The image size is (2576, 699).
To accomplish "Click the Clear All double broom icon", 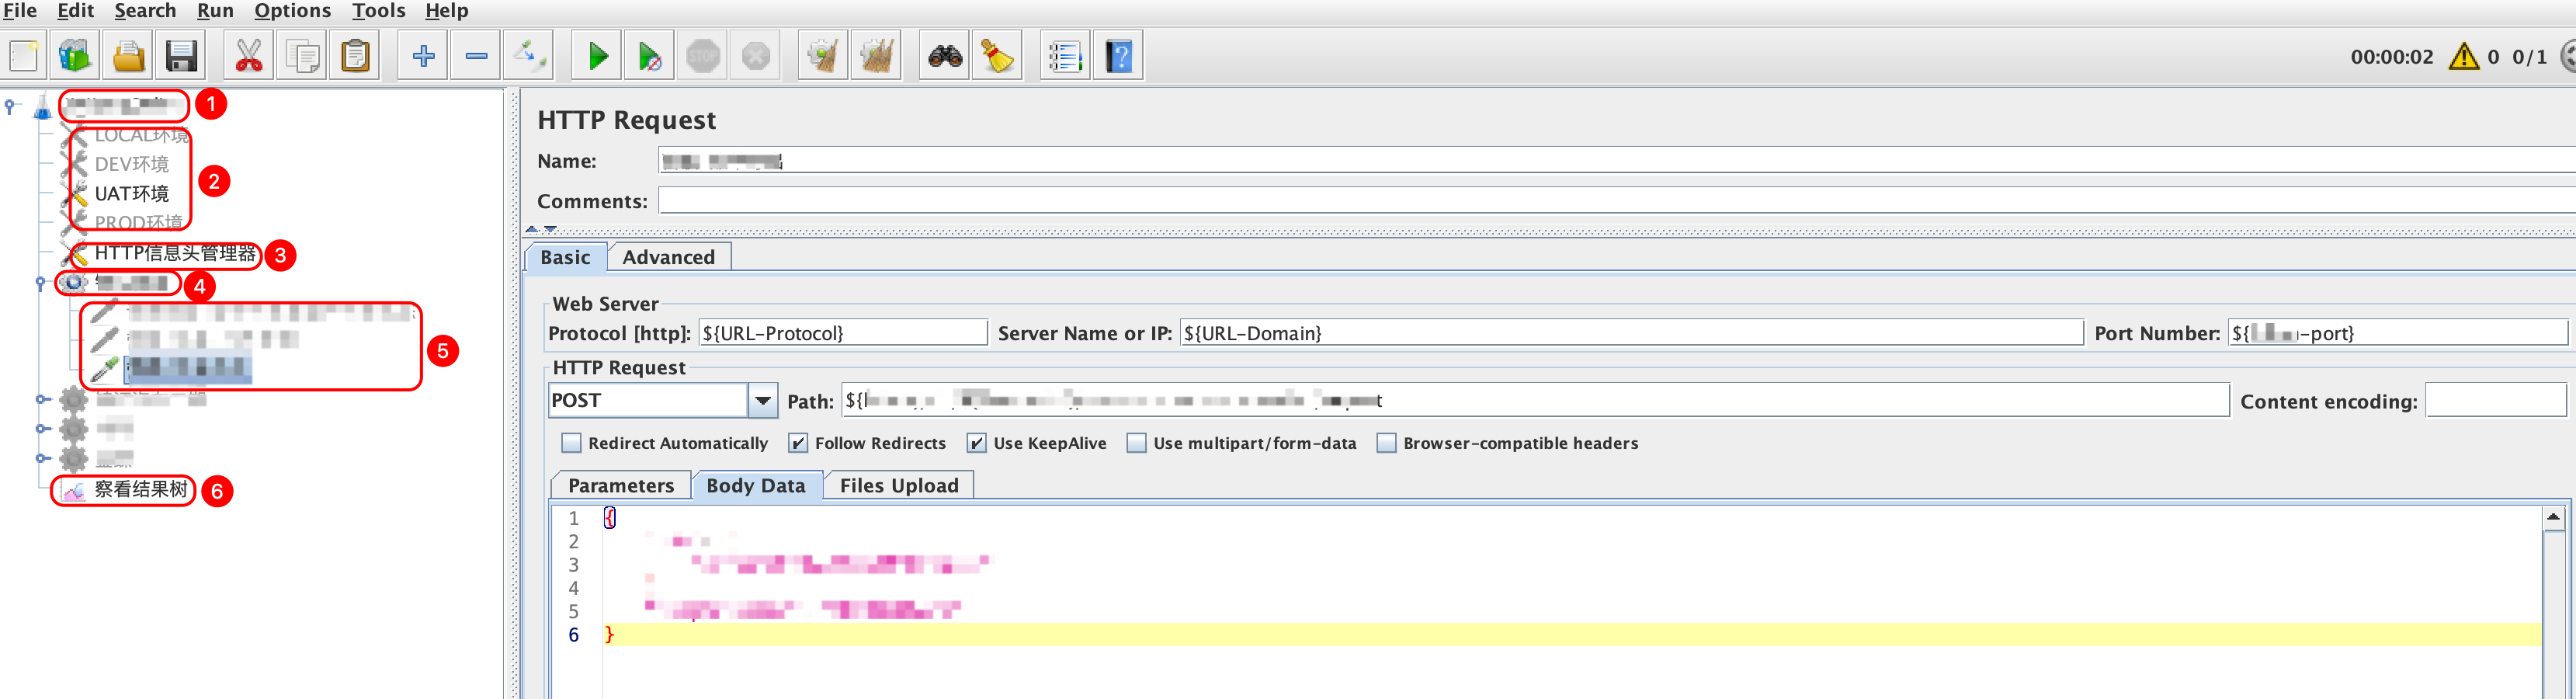I will click(876, 56).
